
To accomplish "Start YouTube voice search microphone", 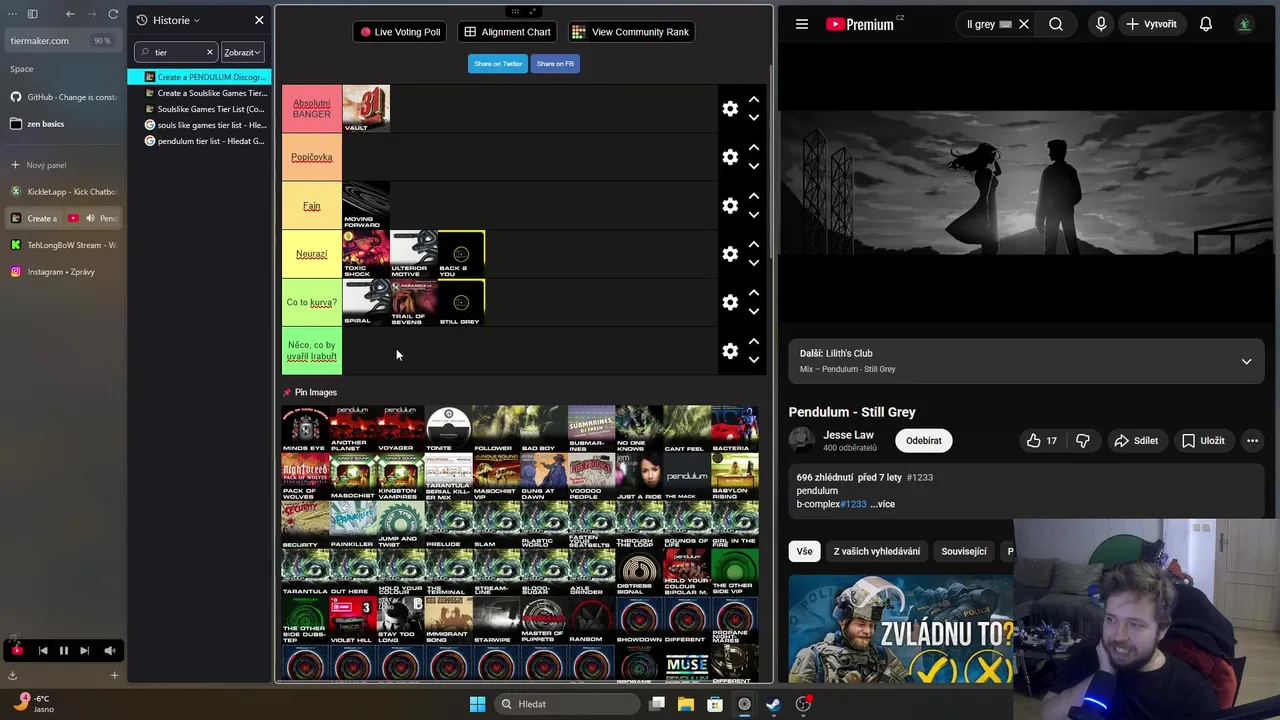I will coord(1101,24).
